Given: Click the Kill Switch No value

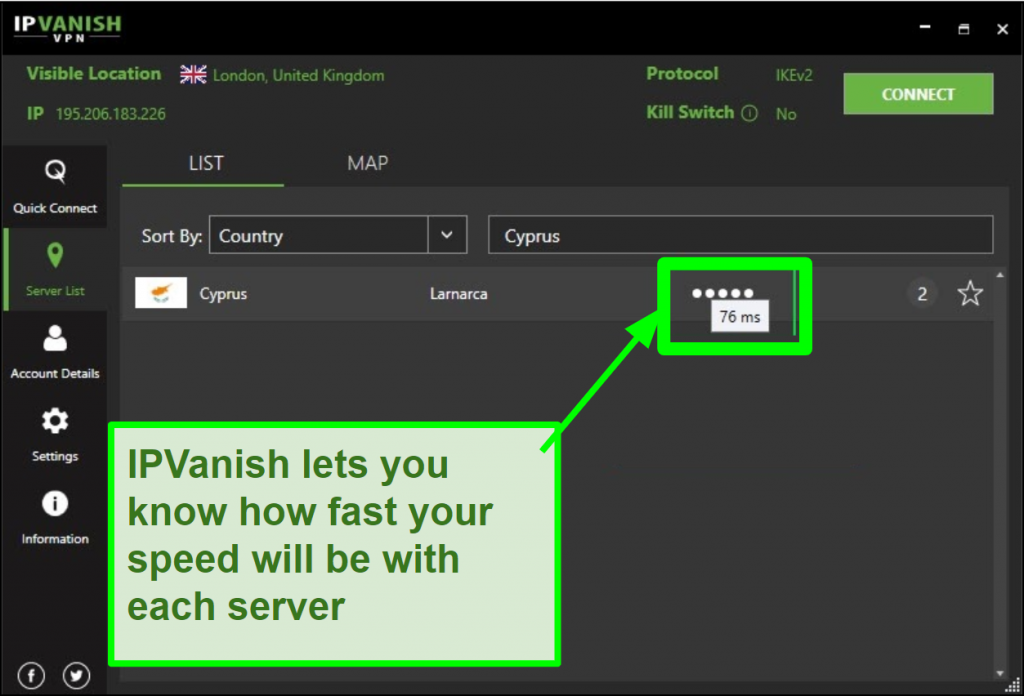Looking at the screenshot, I should pos(786,114).
